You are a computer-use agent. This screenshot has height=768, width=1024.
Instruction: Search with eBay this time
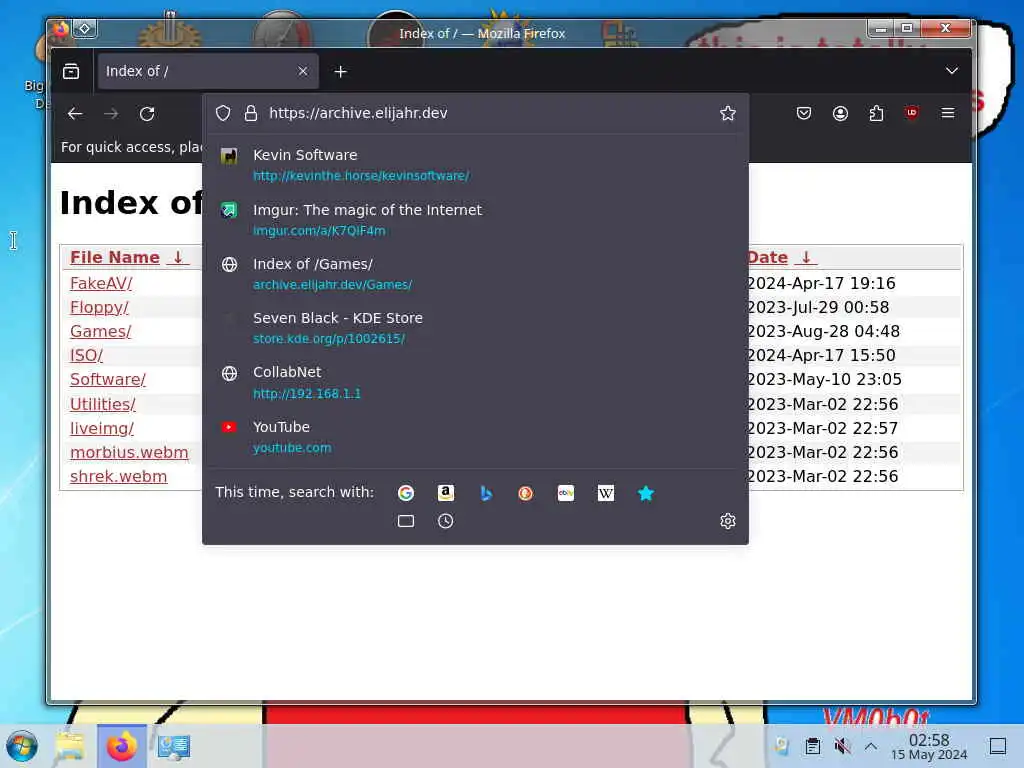point(566,493)
